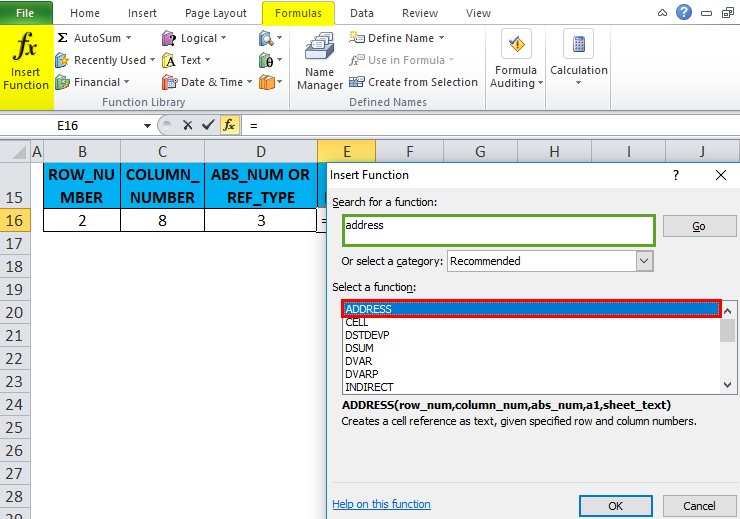Click the Search for a function field
The height and width of the screenshot is (519, 740).
499,231
